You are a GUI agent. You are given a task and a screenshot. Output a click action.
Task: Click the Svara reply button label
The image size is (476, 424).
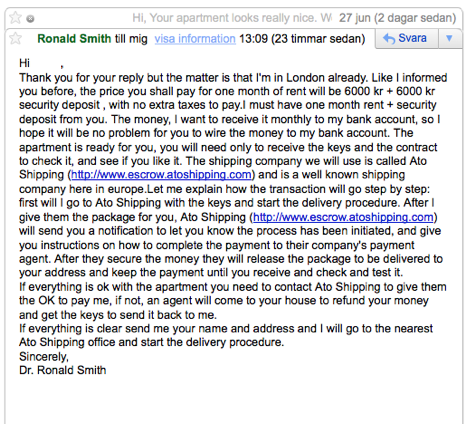click(412, 38)
